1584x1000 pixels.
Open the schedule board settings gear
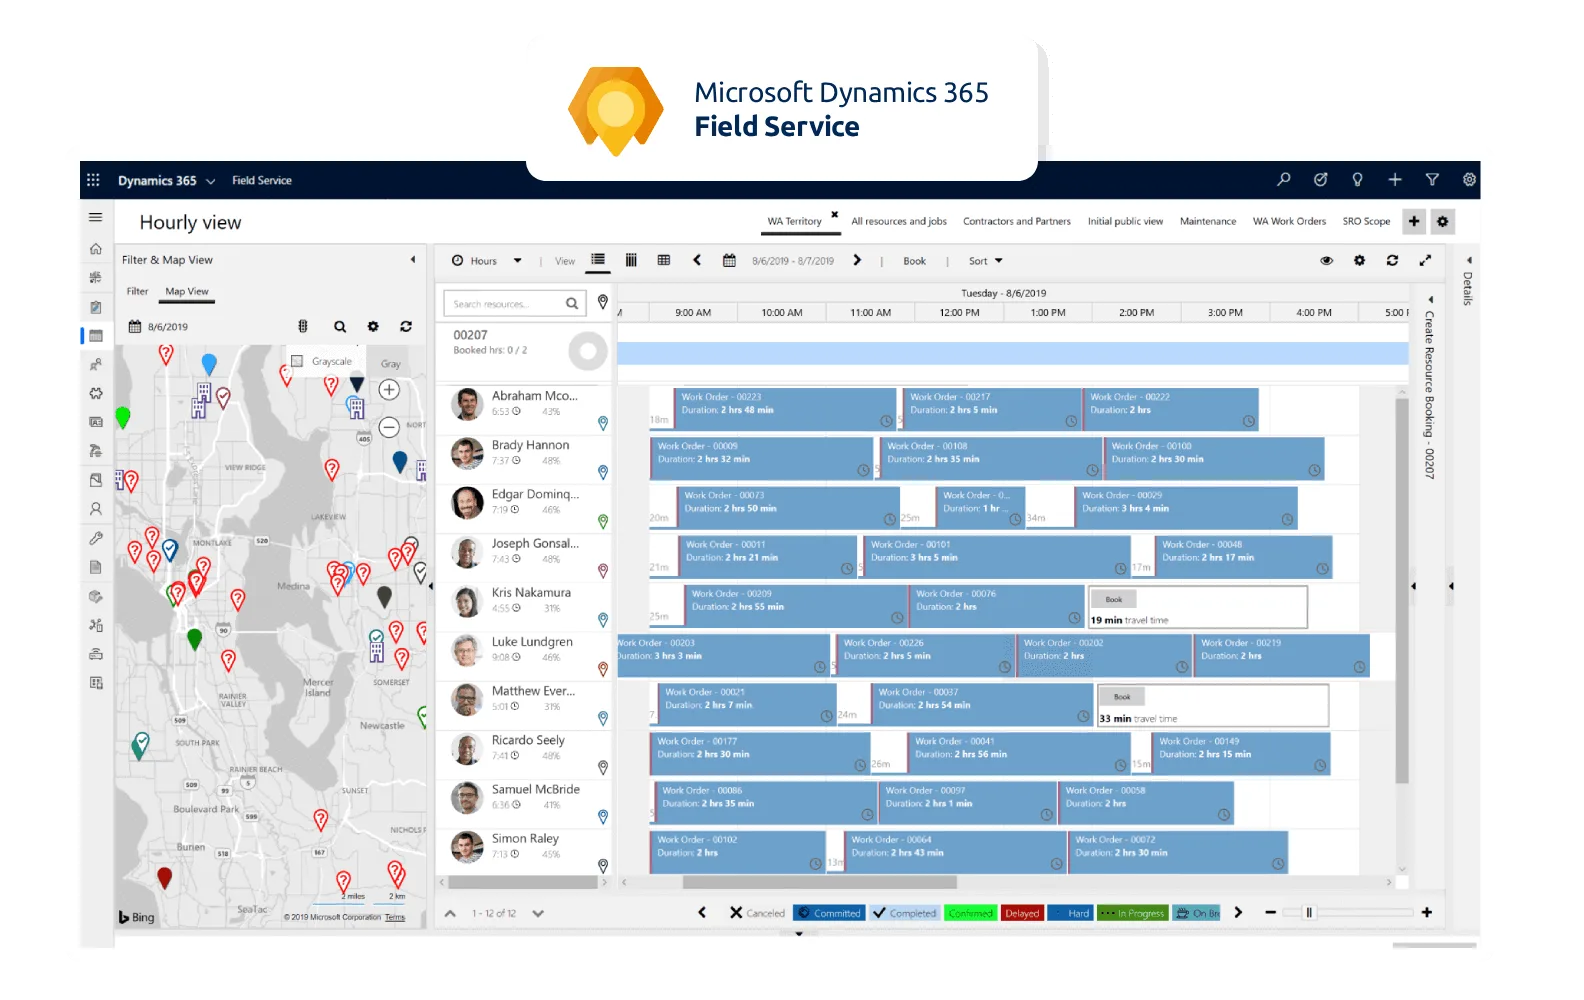coord(1359,261)
